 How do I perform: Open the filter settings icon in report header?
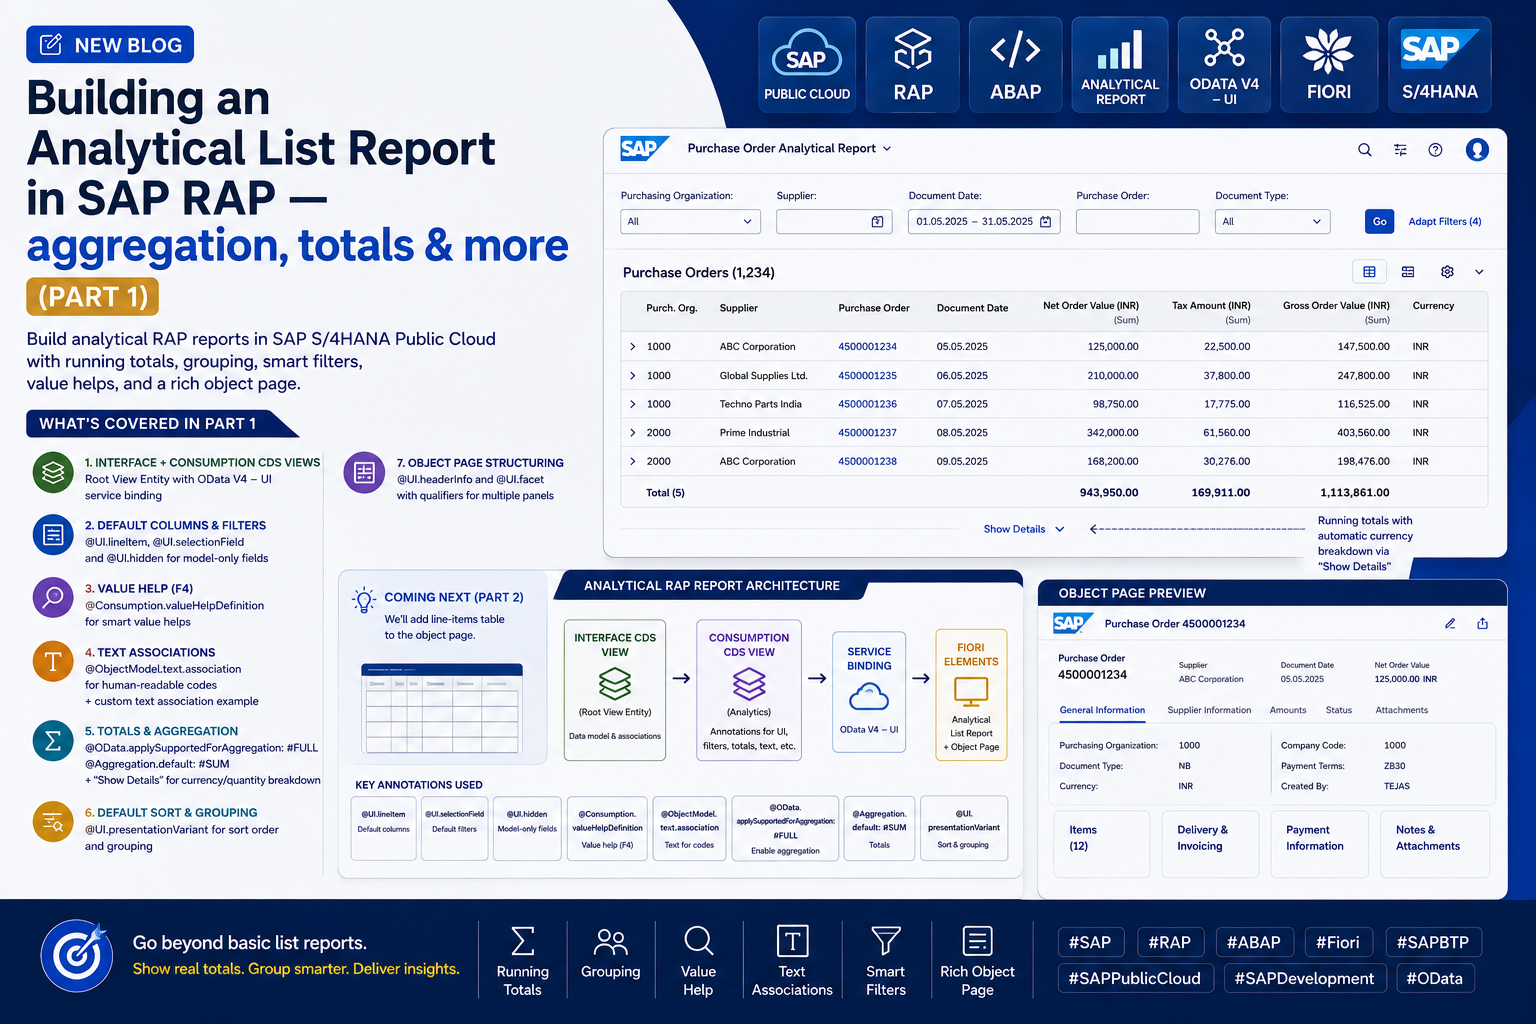coord(1400,150)
